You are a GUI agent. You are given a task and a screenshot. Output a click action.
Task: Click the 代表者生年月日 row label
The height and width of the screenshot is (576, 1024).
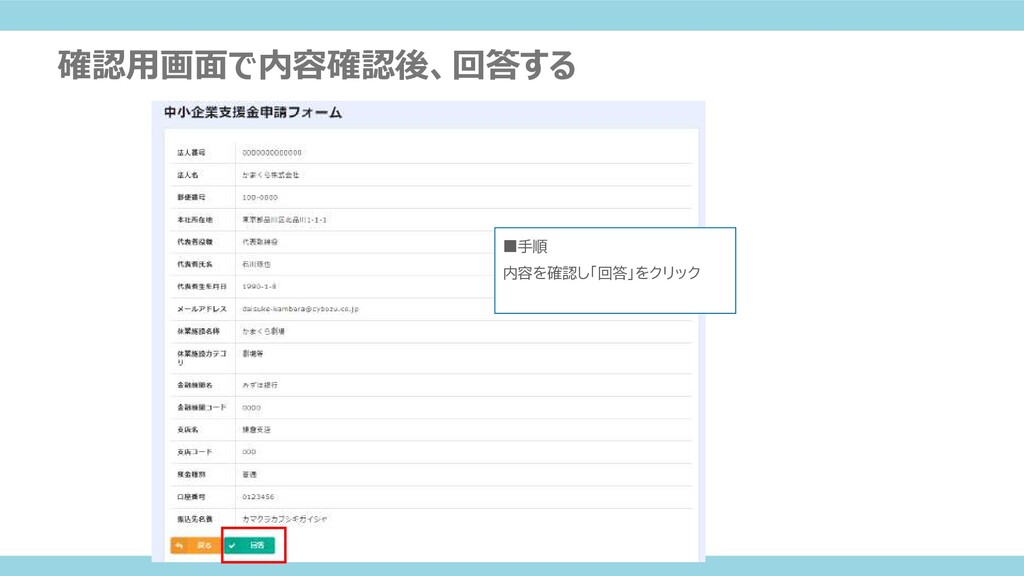click(202, 287)
